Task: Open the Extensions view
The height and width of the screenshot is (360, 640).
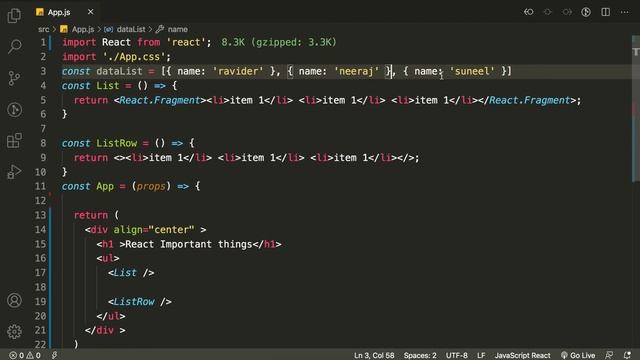Action: 14,140
